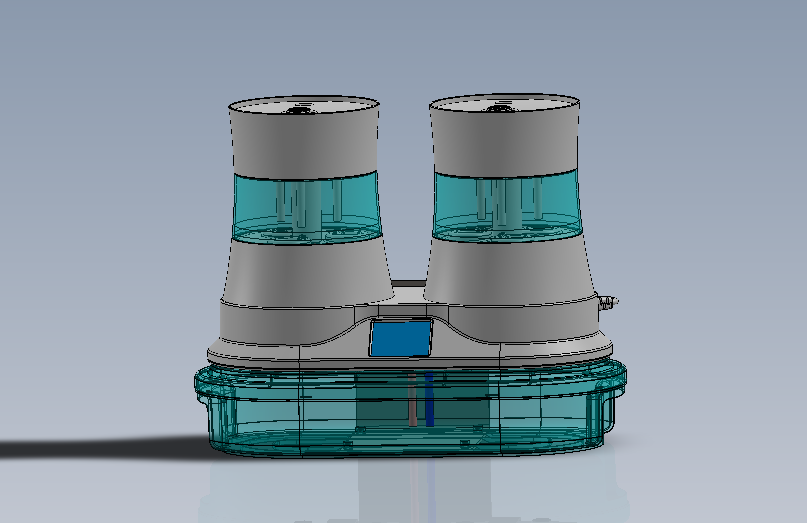Click the left tower's top cap

pos(304,105)
